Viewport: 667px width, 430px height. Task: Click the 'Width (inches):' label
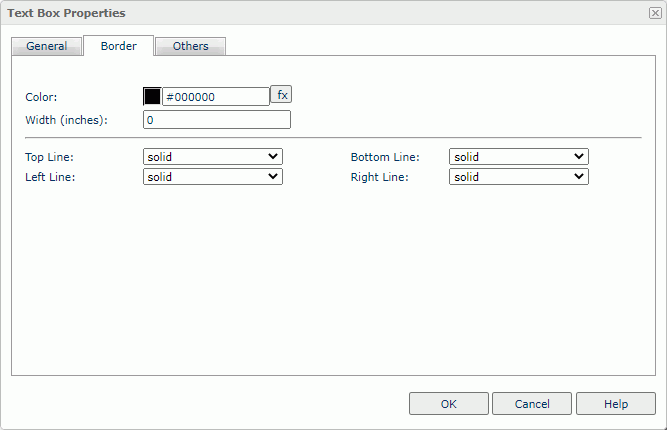[x=66, y=120]
